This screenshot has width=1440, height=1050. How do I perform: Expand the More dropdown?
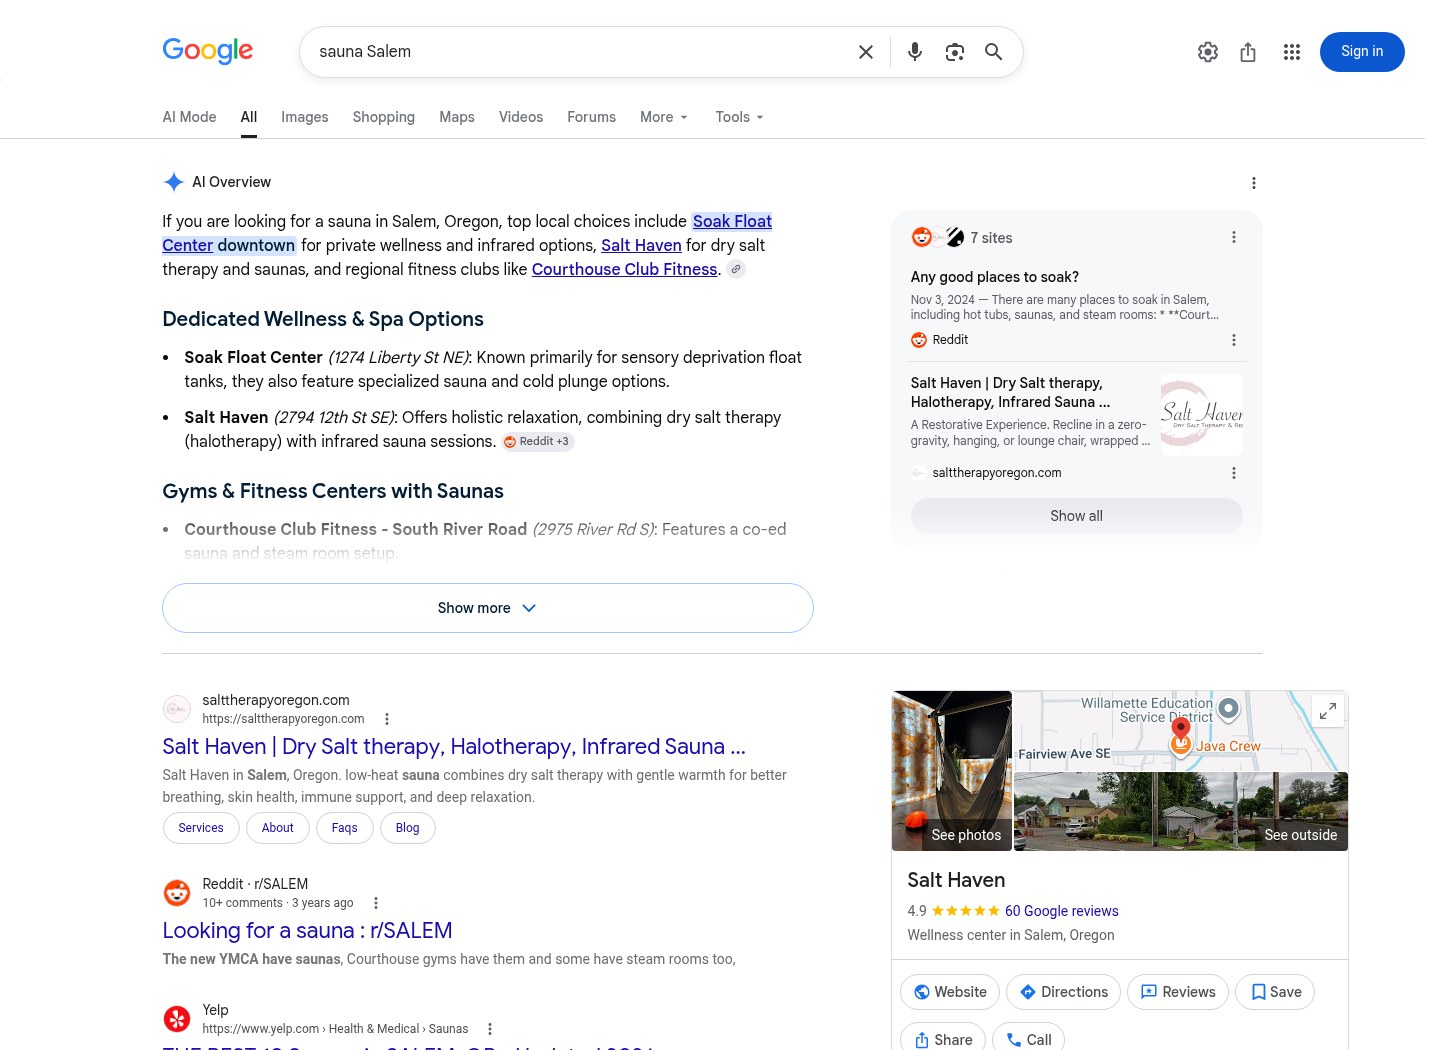point(664,117)
